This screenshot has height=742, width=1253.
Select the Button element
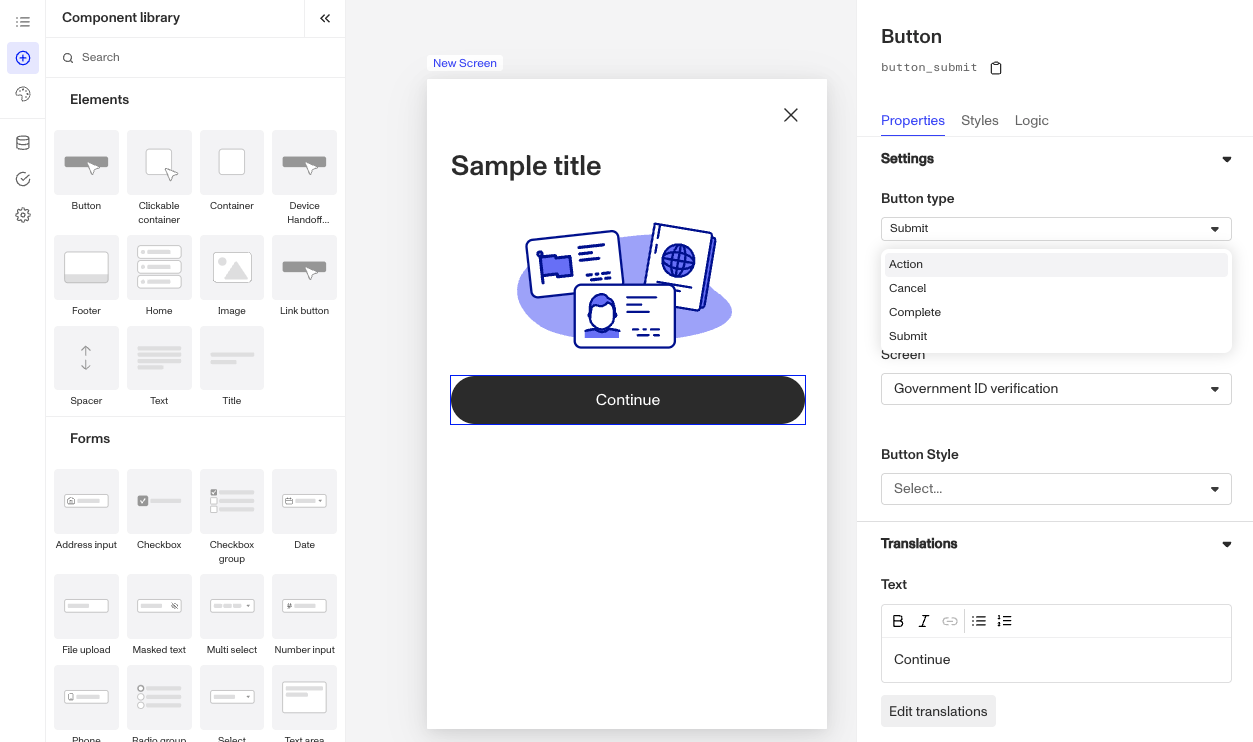(86, 171)
